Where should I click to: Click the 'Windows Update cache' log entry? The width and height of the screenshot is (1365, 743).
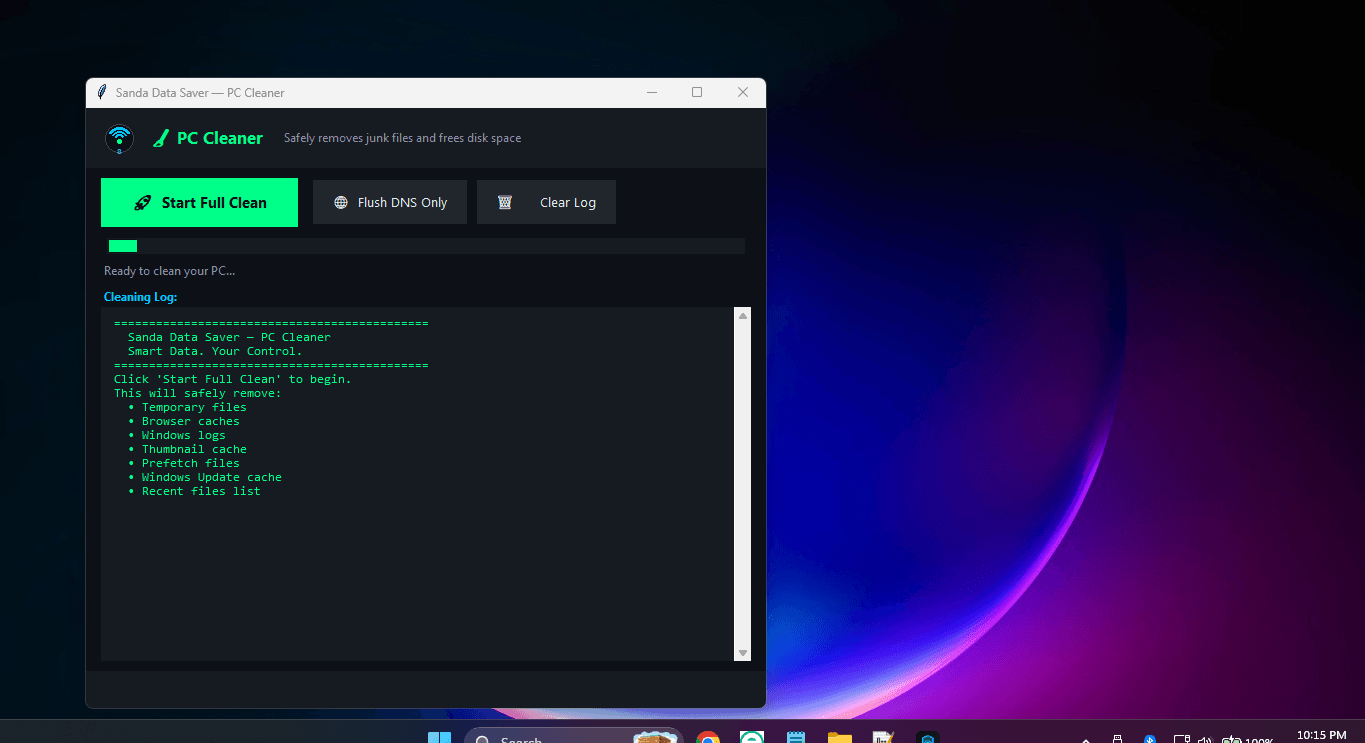[x=212, y=477]
